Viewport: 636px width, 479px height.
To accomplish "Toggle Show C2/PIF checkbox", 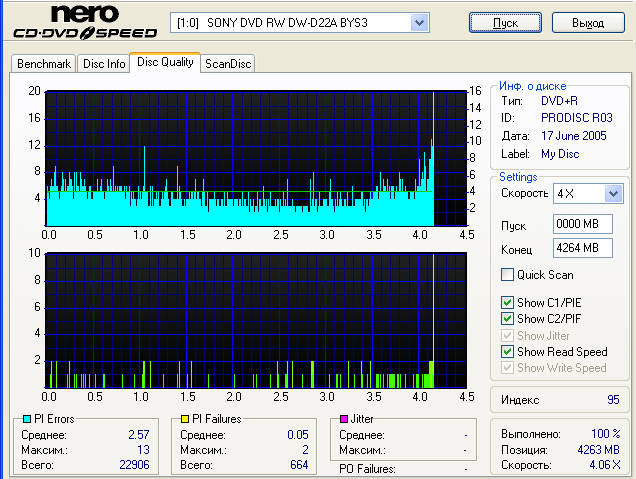I will coord(508,319).
